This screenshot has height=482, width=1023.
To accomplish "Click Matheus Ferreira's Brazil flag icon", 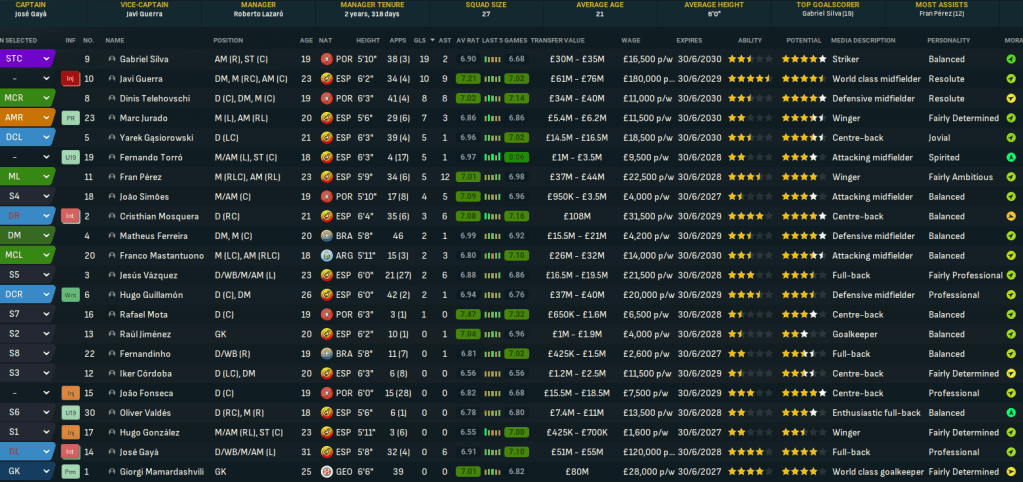I will tap(327, 236).
